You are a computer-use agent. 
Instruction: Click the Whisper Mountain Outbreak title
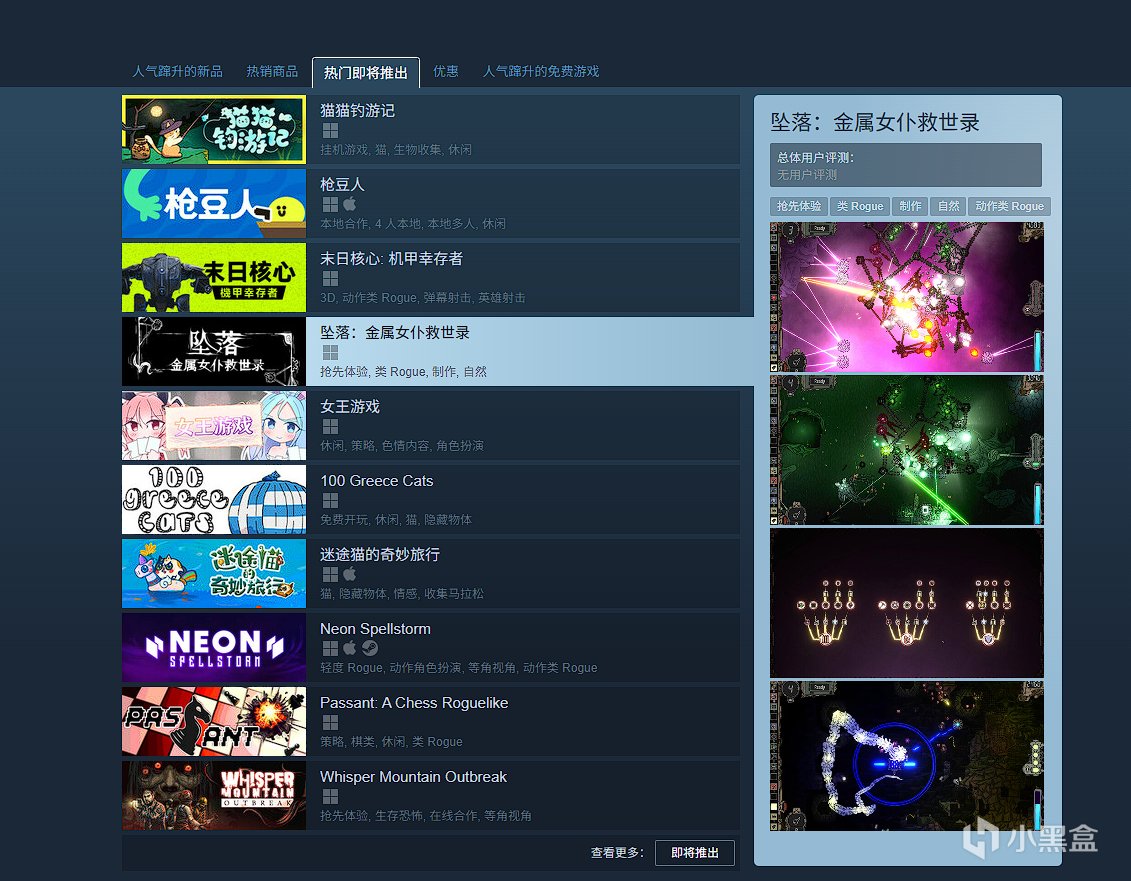(413, 776)
